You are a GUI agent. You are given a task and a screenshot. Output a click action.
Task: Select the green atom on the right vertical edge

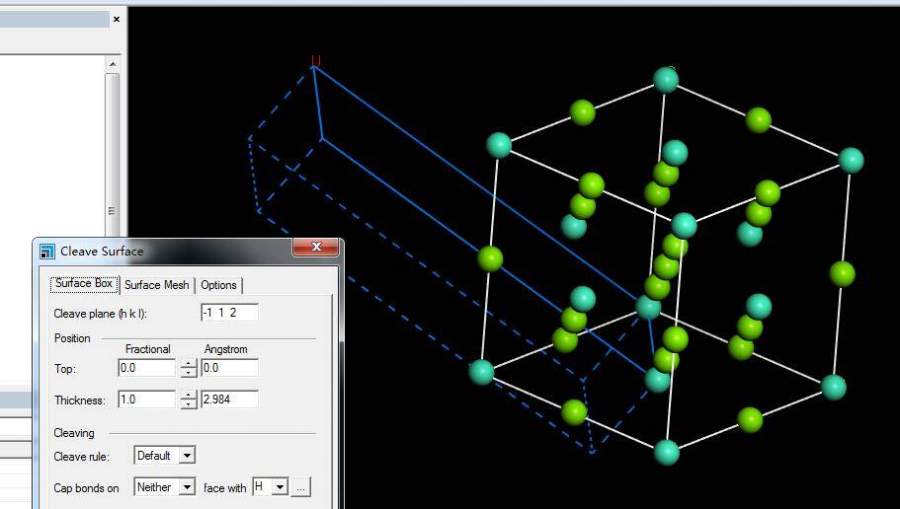point(842,274)
